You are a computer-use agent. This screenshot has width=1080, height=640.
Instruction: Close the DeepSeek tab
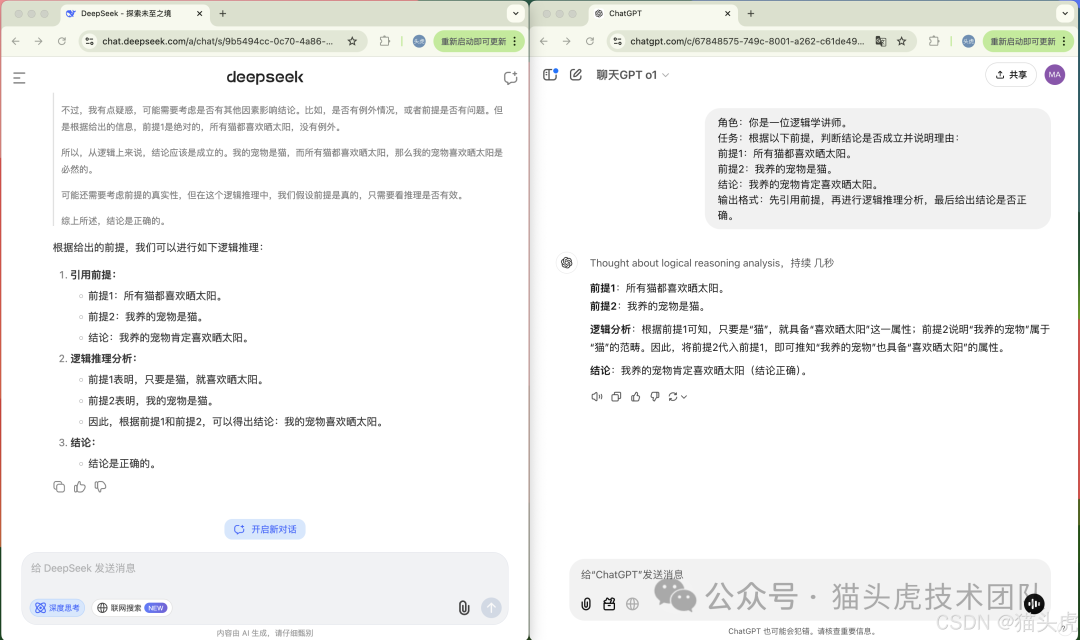(x=200, y=13)
